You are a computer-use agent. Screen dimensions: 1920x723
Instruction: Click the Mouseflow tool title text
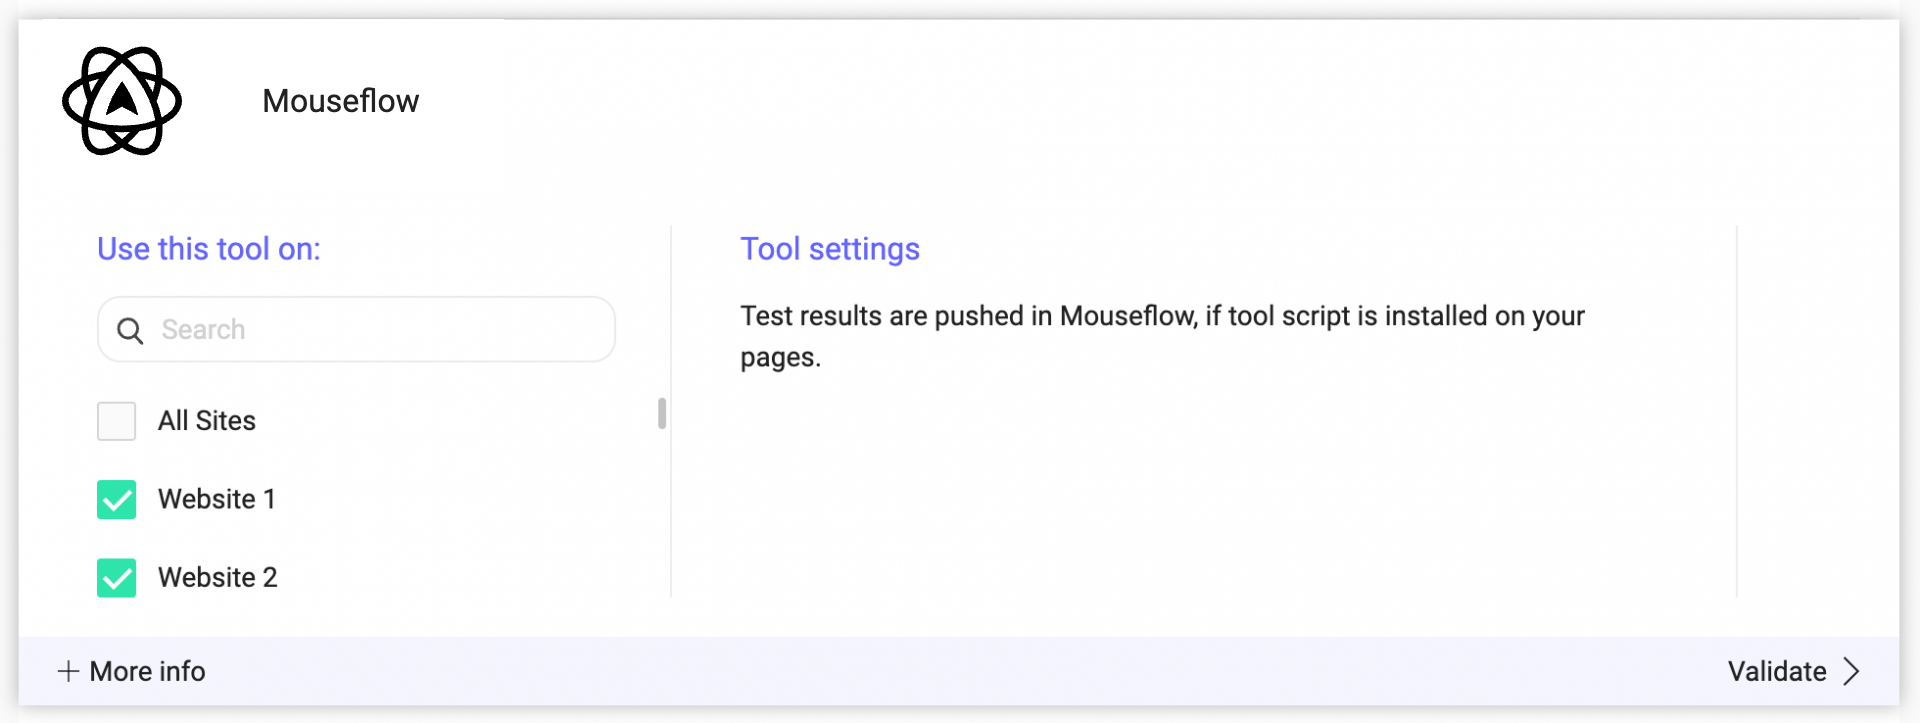click(341, 101)
